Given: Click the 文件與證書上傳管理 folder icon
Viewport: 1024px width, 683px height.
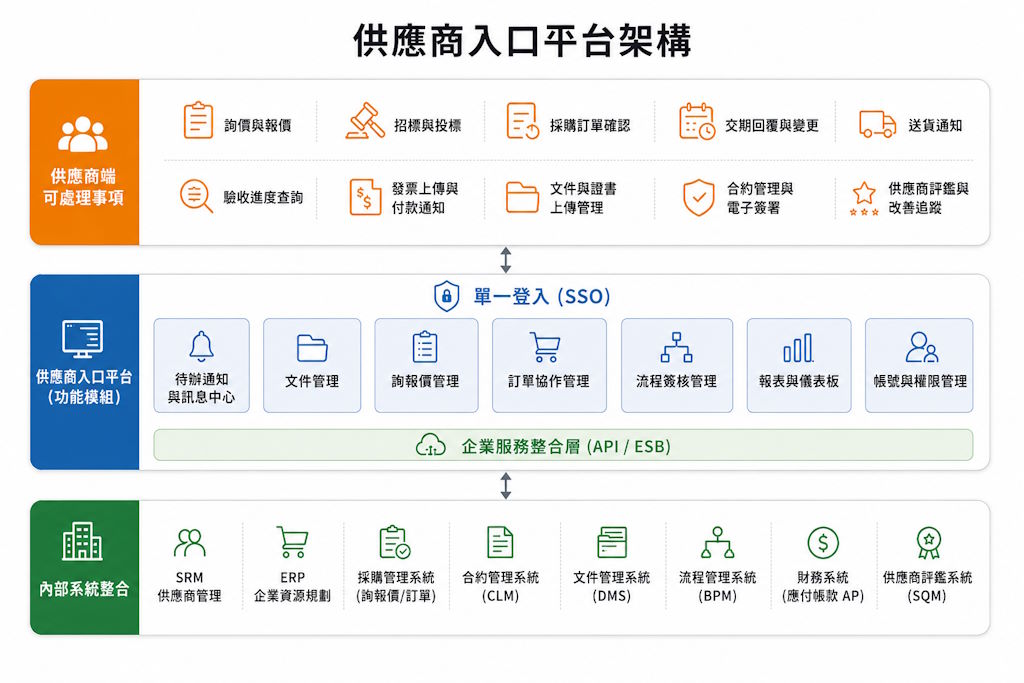Looking at the screenshot, I should 522,197.
